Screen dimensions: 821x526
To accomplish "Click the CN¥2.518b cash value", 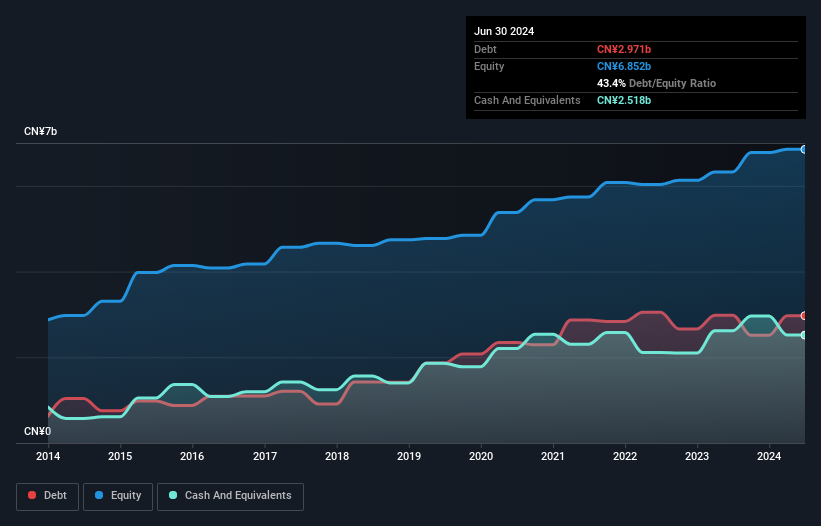I will [x=624, y=100].
